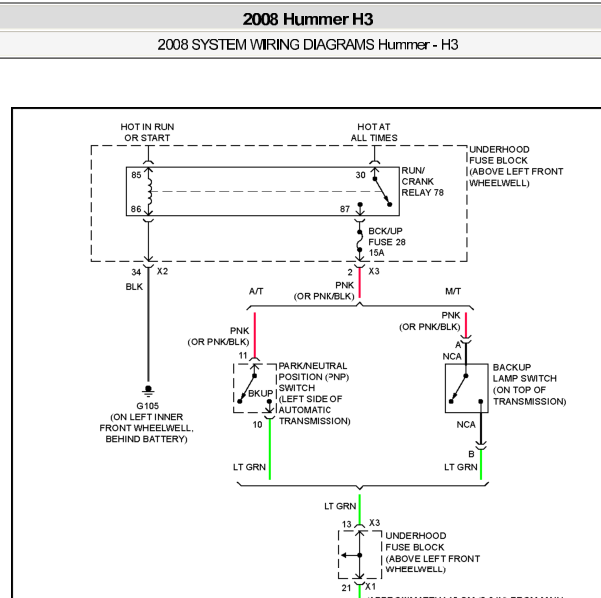Click pin number 34 near connector X2
The width and height of the screenshot is (601, 598).
[x=136, y=272]
